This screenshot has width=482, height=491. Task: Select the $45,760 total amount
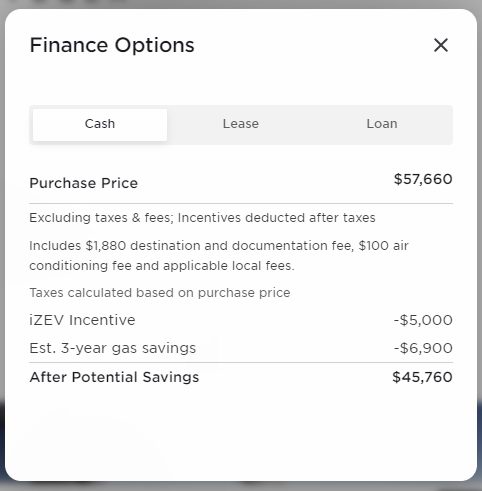coord(422,377)
